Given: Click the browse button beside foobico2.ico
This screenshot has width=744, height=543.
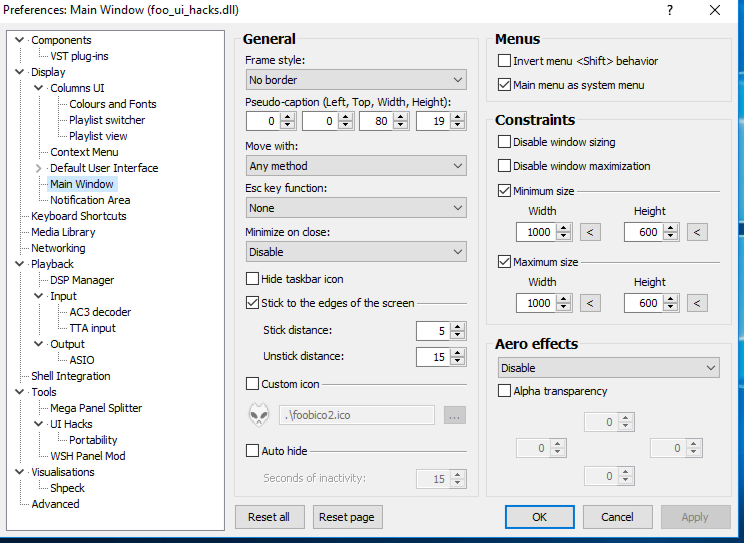Looking at the screenshot, I should click(x=454, y=415).
